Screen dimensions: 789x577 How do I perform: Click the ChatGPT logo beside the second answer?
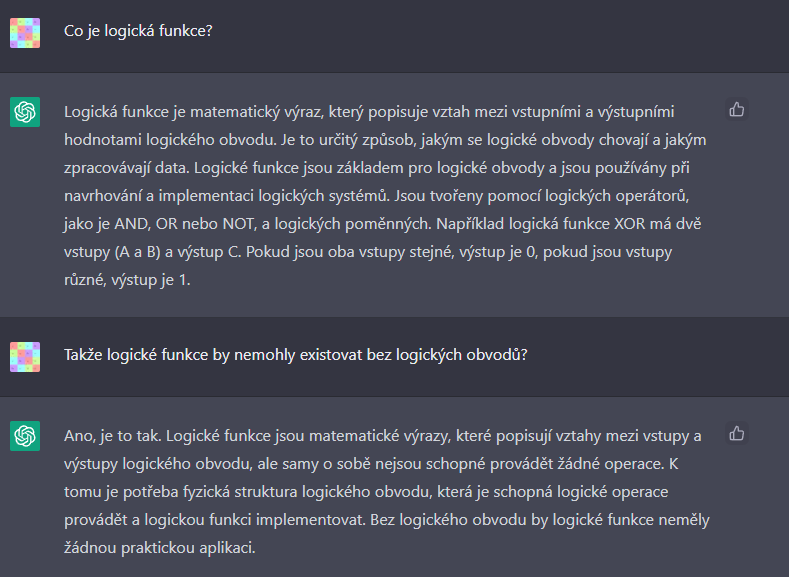click(x=25, y=436)
